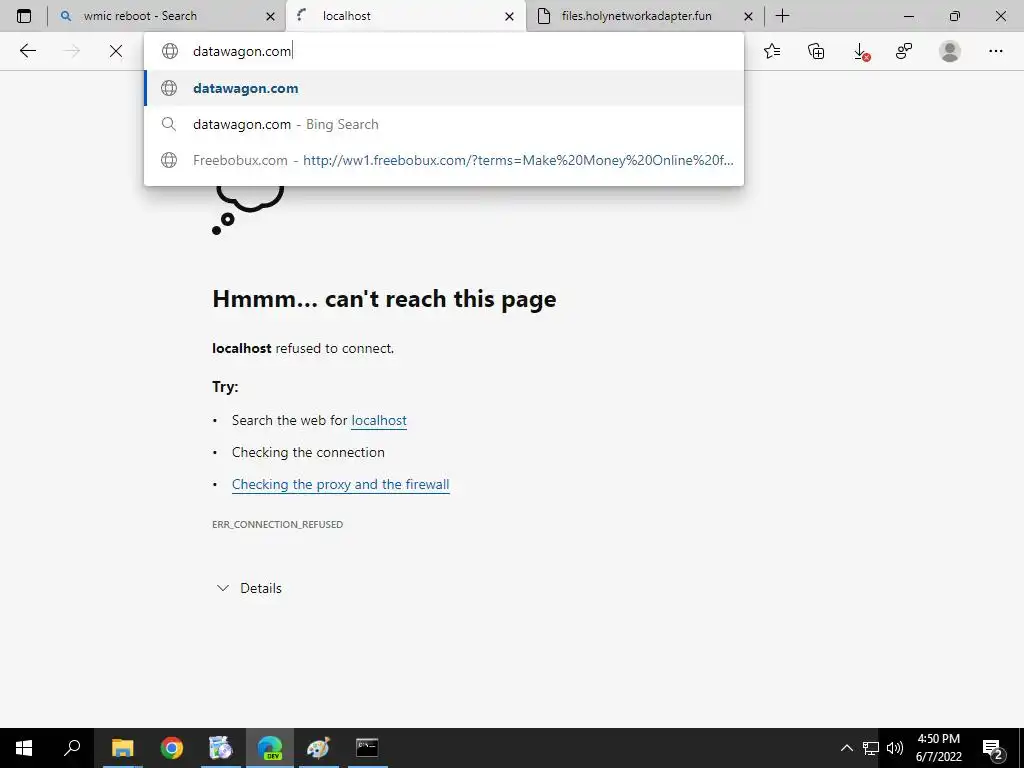This screenshot has width=1024, height=768.
Task: Close the localhost tab
Action: point(509,16)
